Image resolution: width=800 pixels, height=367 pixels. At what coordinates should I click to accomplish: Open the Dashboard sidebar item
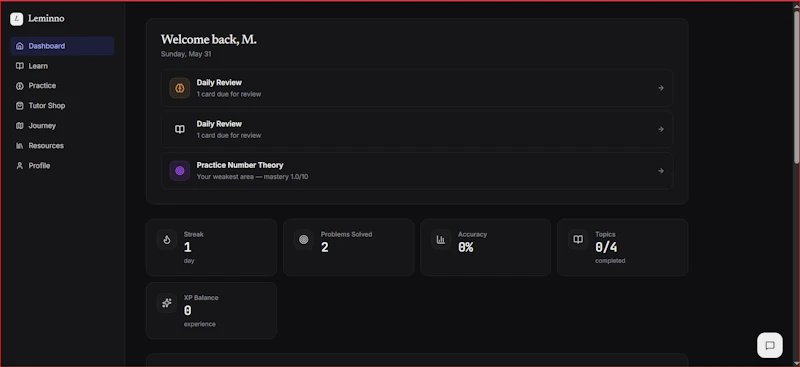(62, 46)
